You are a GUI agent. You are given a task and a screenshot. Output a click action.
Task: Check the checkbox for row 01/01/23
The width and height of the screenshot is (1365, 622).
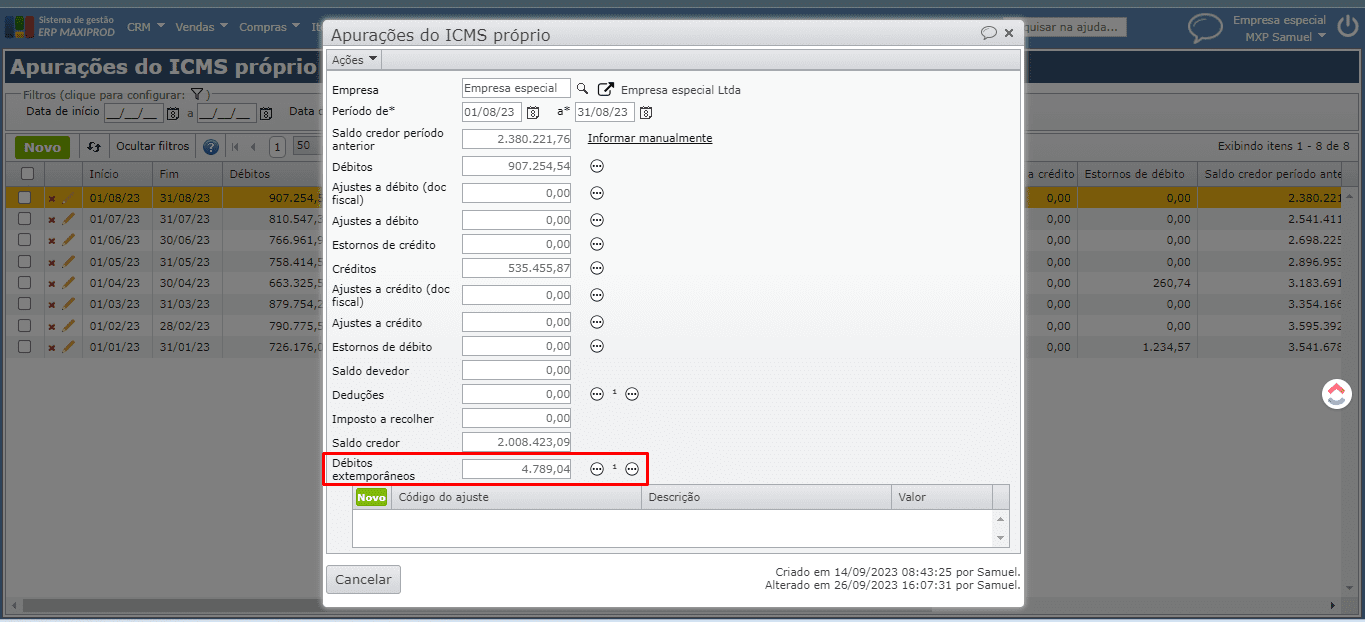25,346
